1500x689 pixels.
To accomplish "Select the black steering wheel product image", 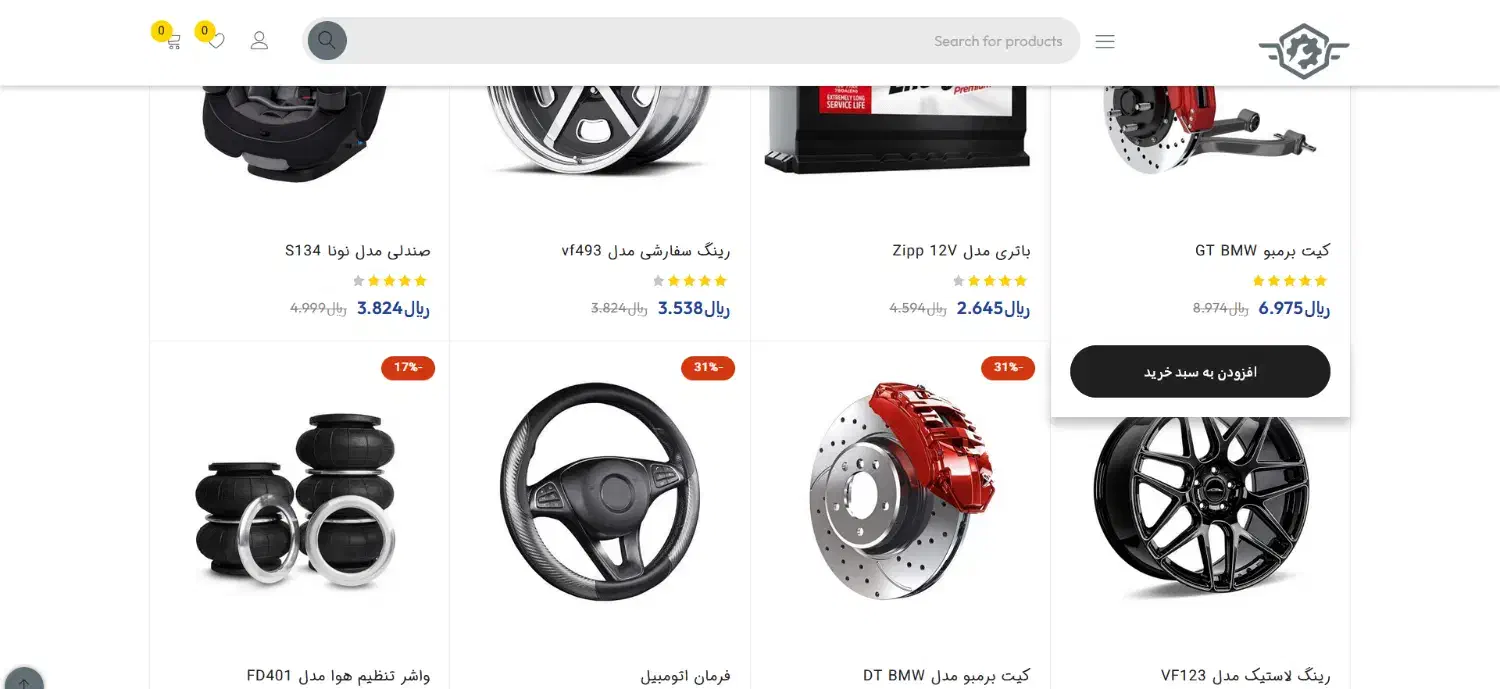I will coord(600,491).
